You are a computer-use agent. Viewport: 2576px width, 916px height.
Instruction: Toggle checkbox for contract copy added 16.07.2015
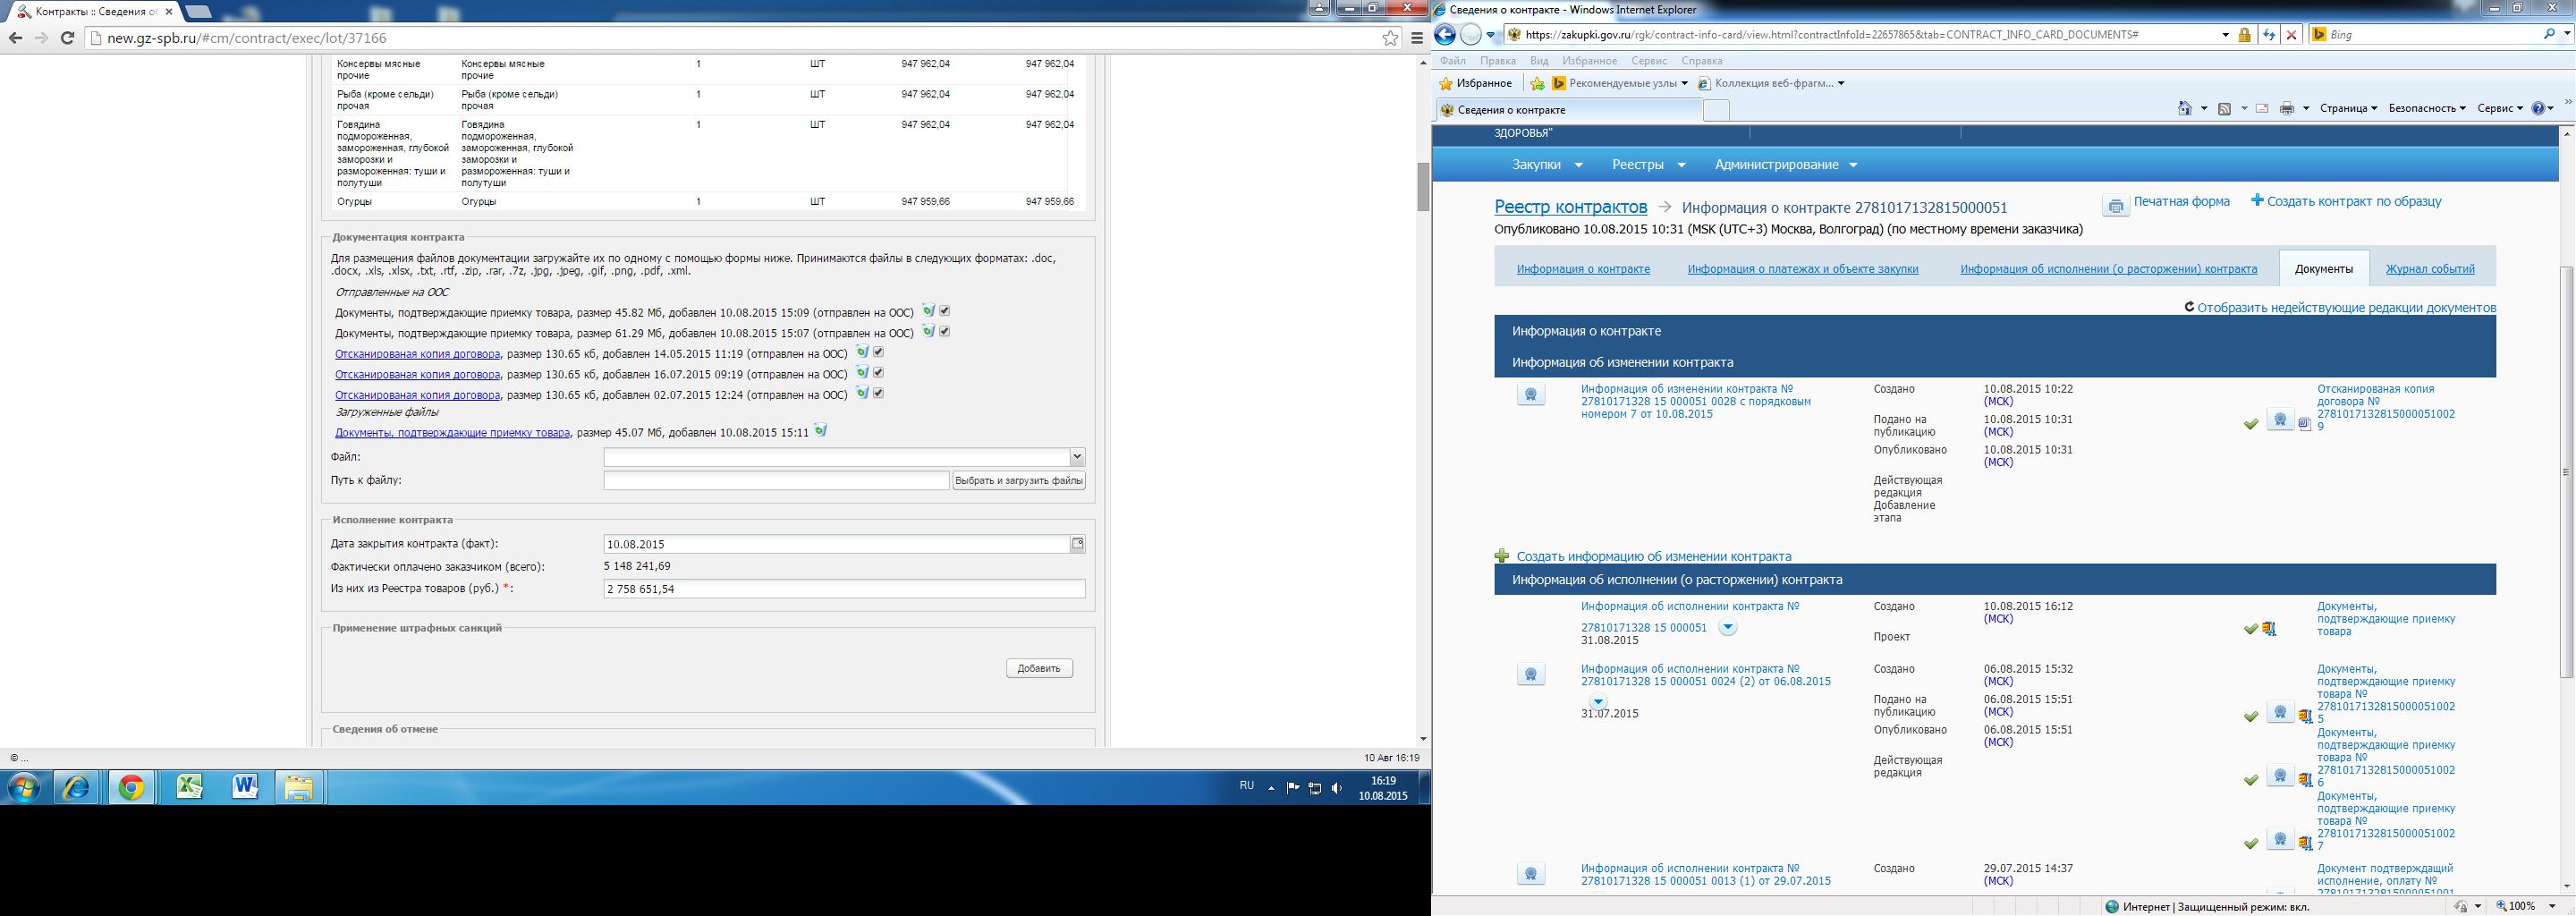click(x=878, y=373)
